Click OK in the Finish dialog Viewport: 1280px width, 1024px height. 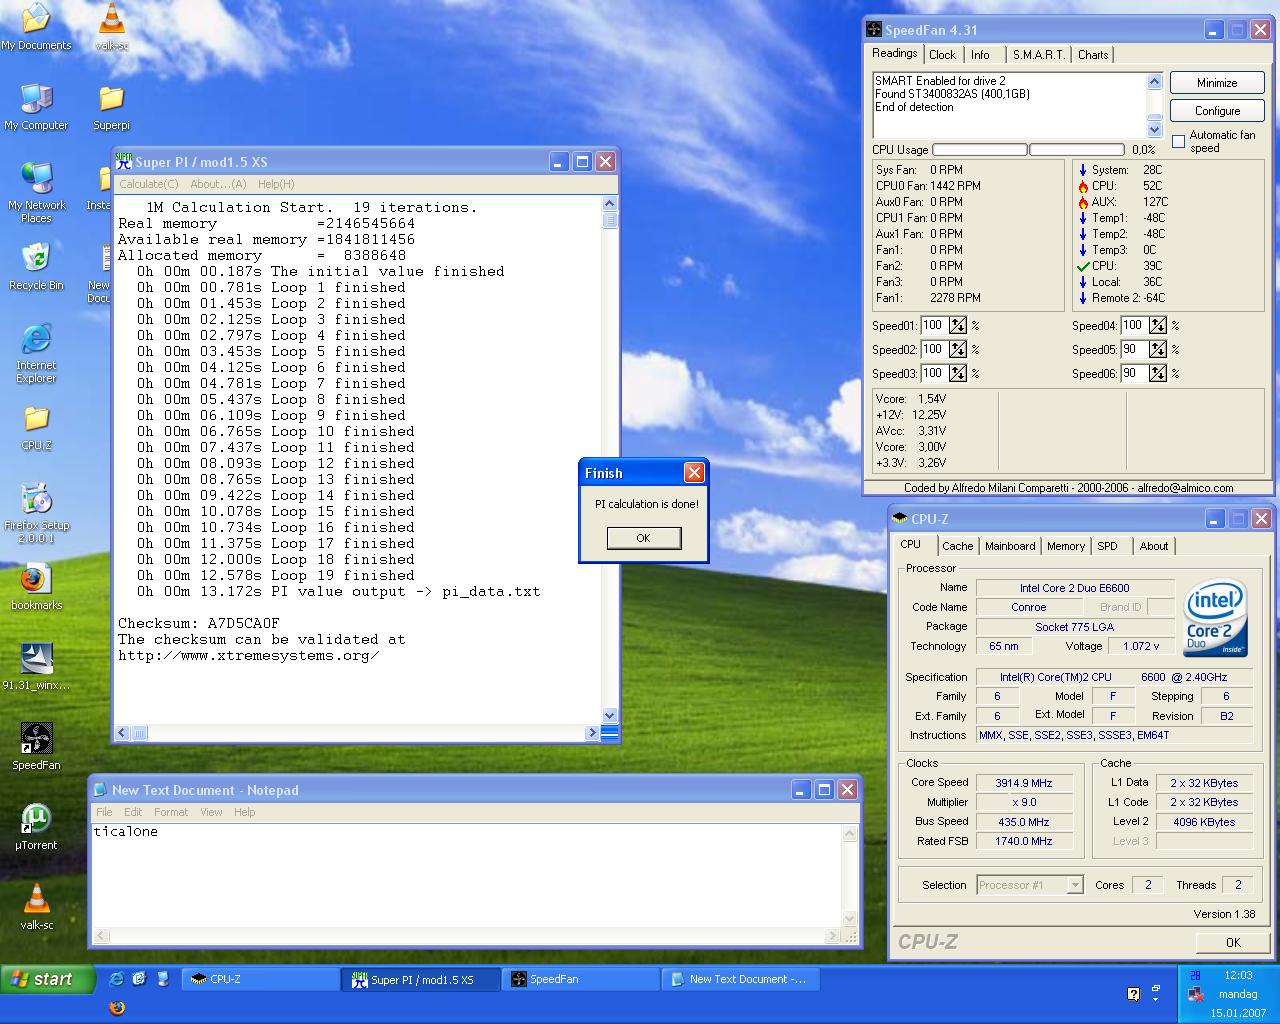coord(643,538)
